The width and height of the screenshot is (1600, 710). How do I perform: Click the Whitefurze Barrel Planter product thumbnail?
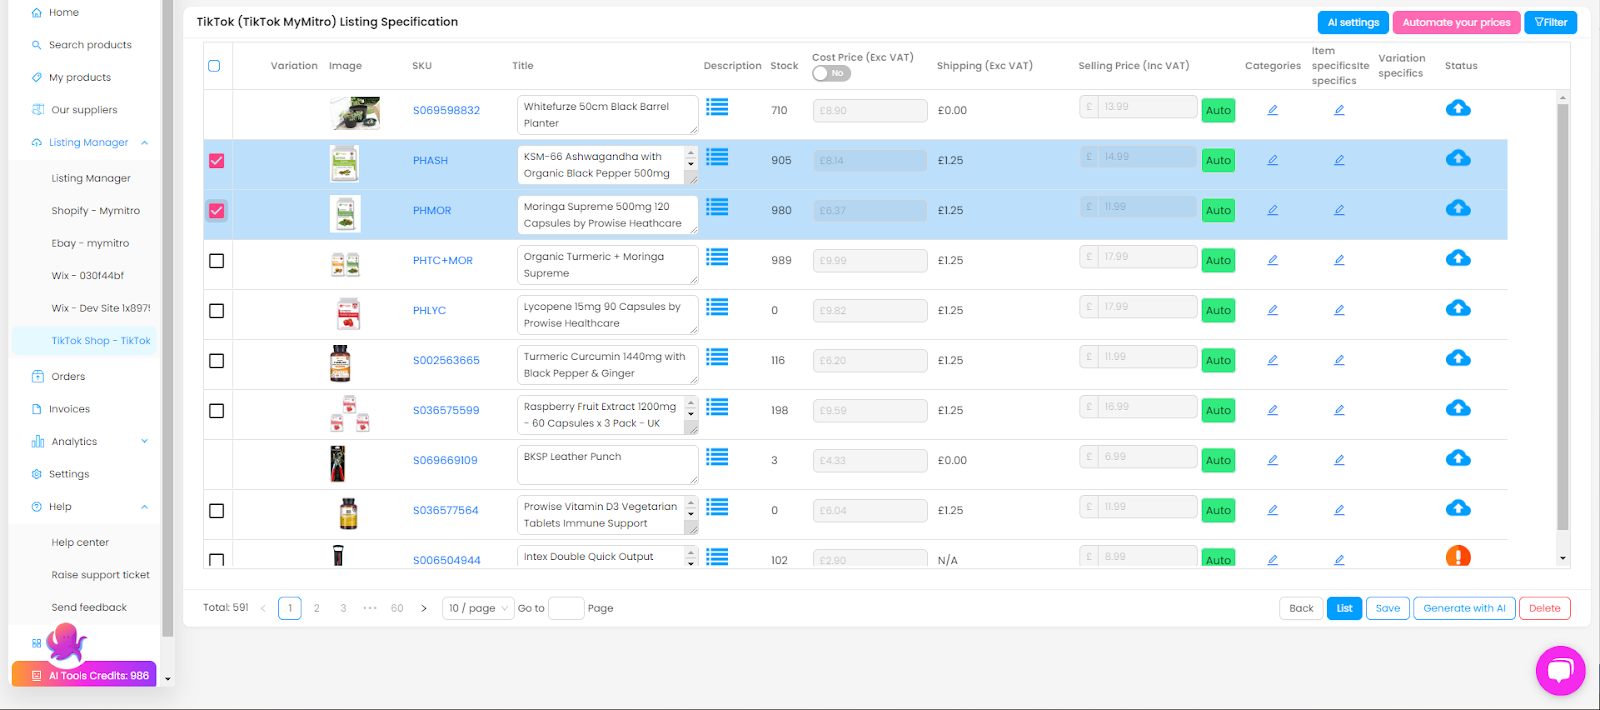coord(355,113)
